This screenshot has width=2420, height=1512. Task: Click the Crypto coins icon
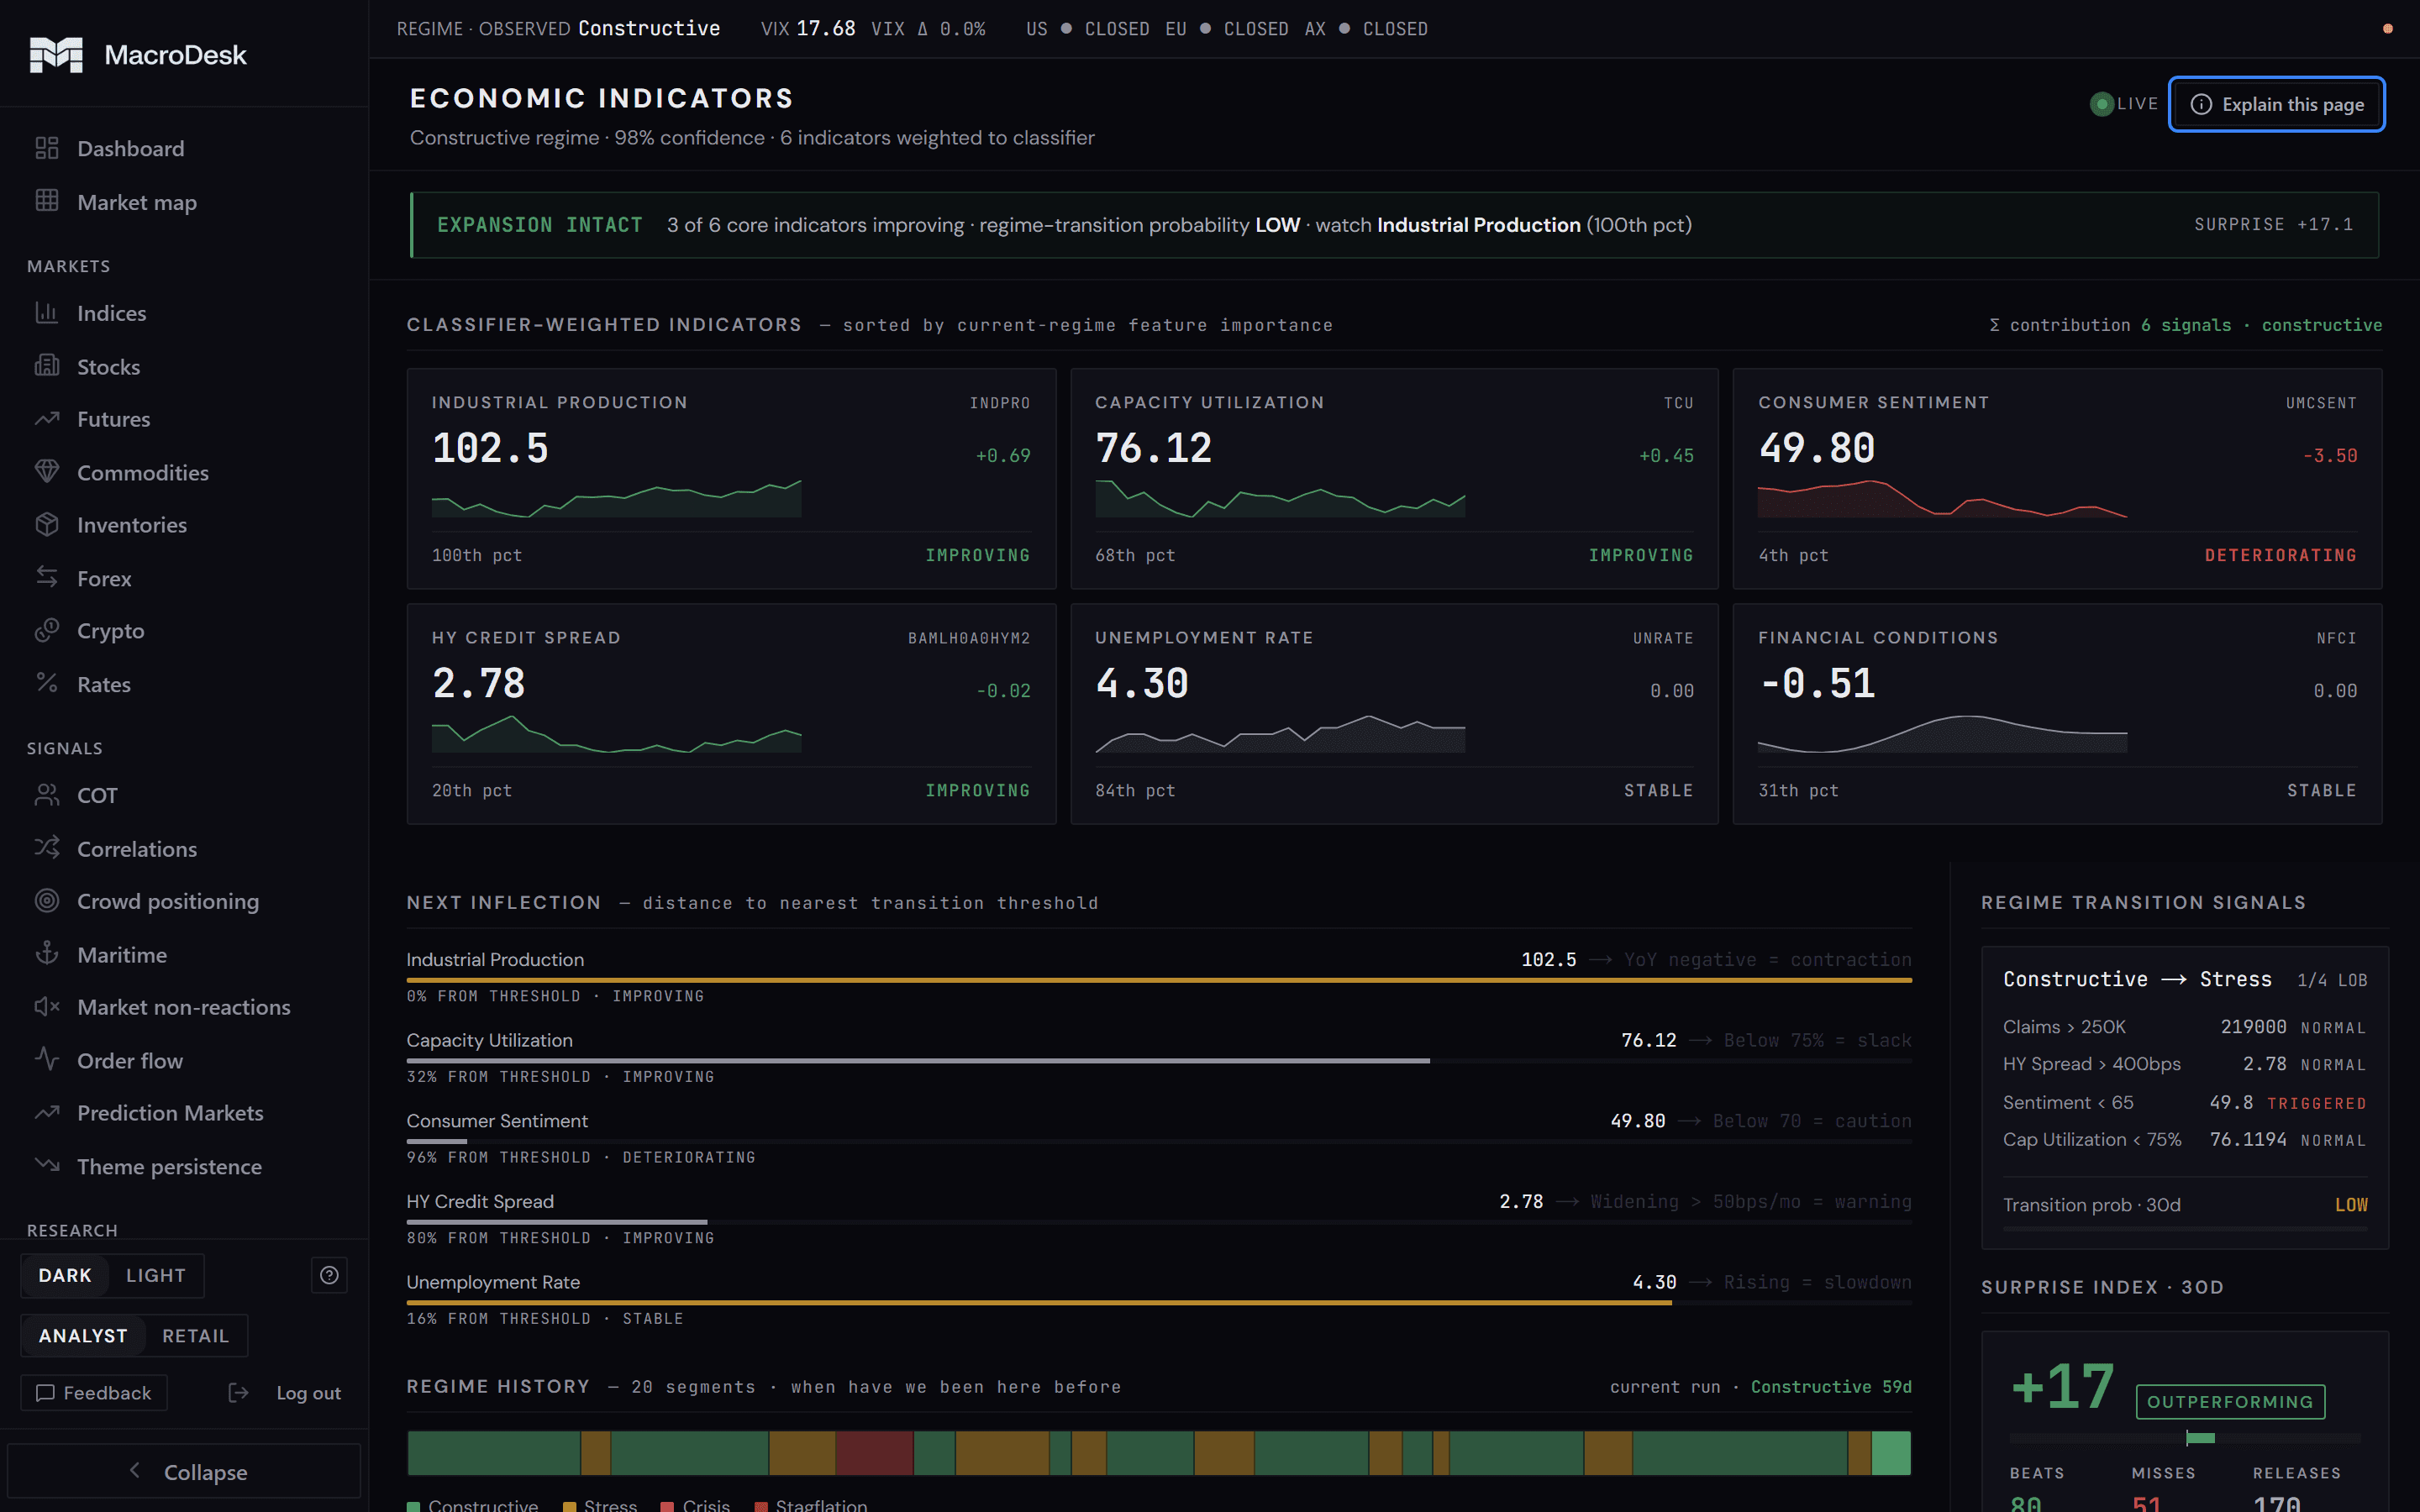(x=47, y=630)
